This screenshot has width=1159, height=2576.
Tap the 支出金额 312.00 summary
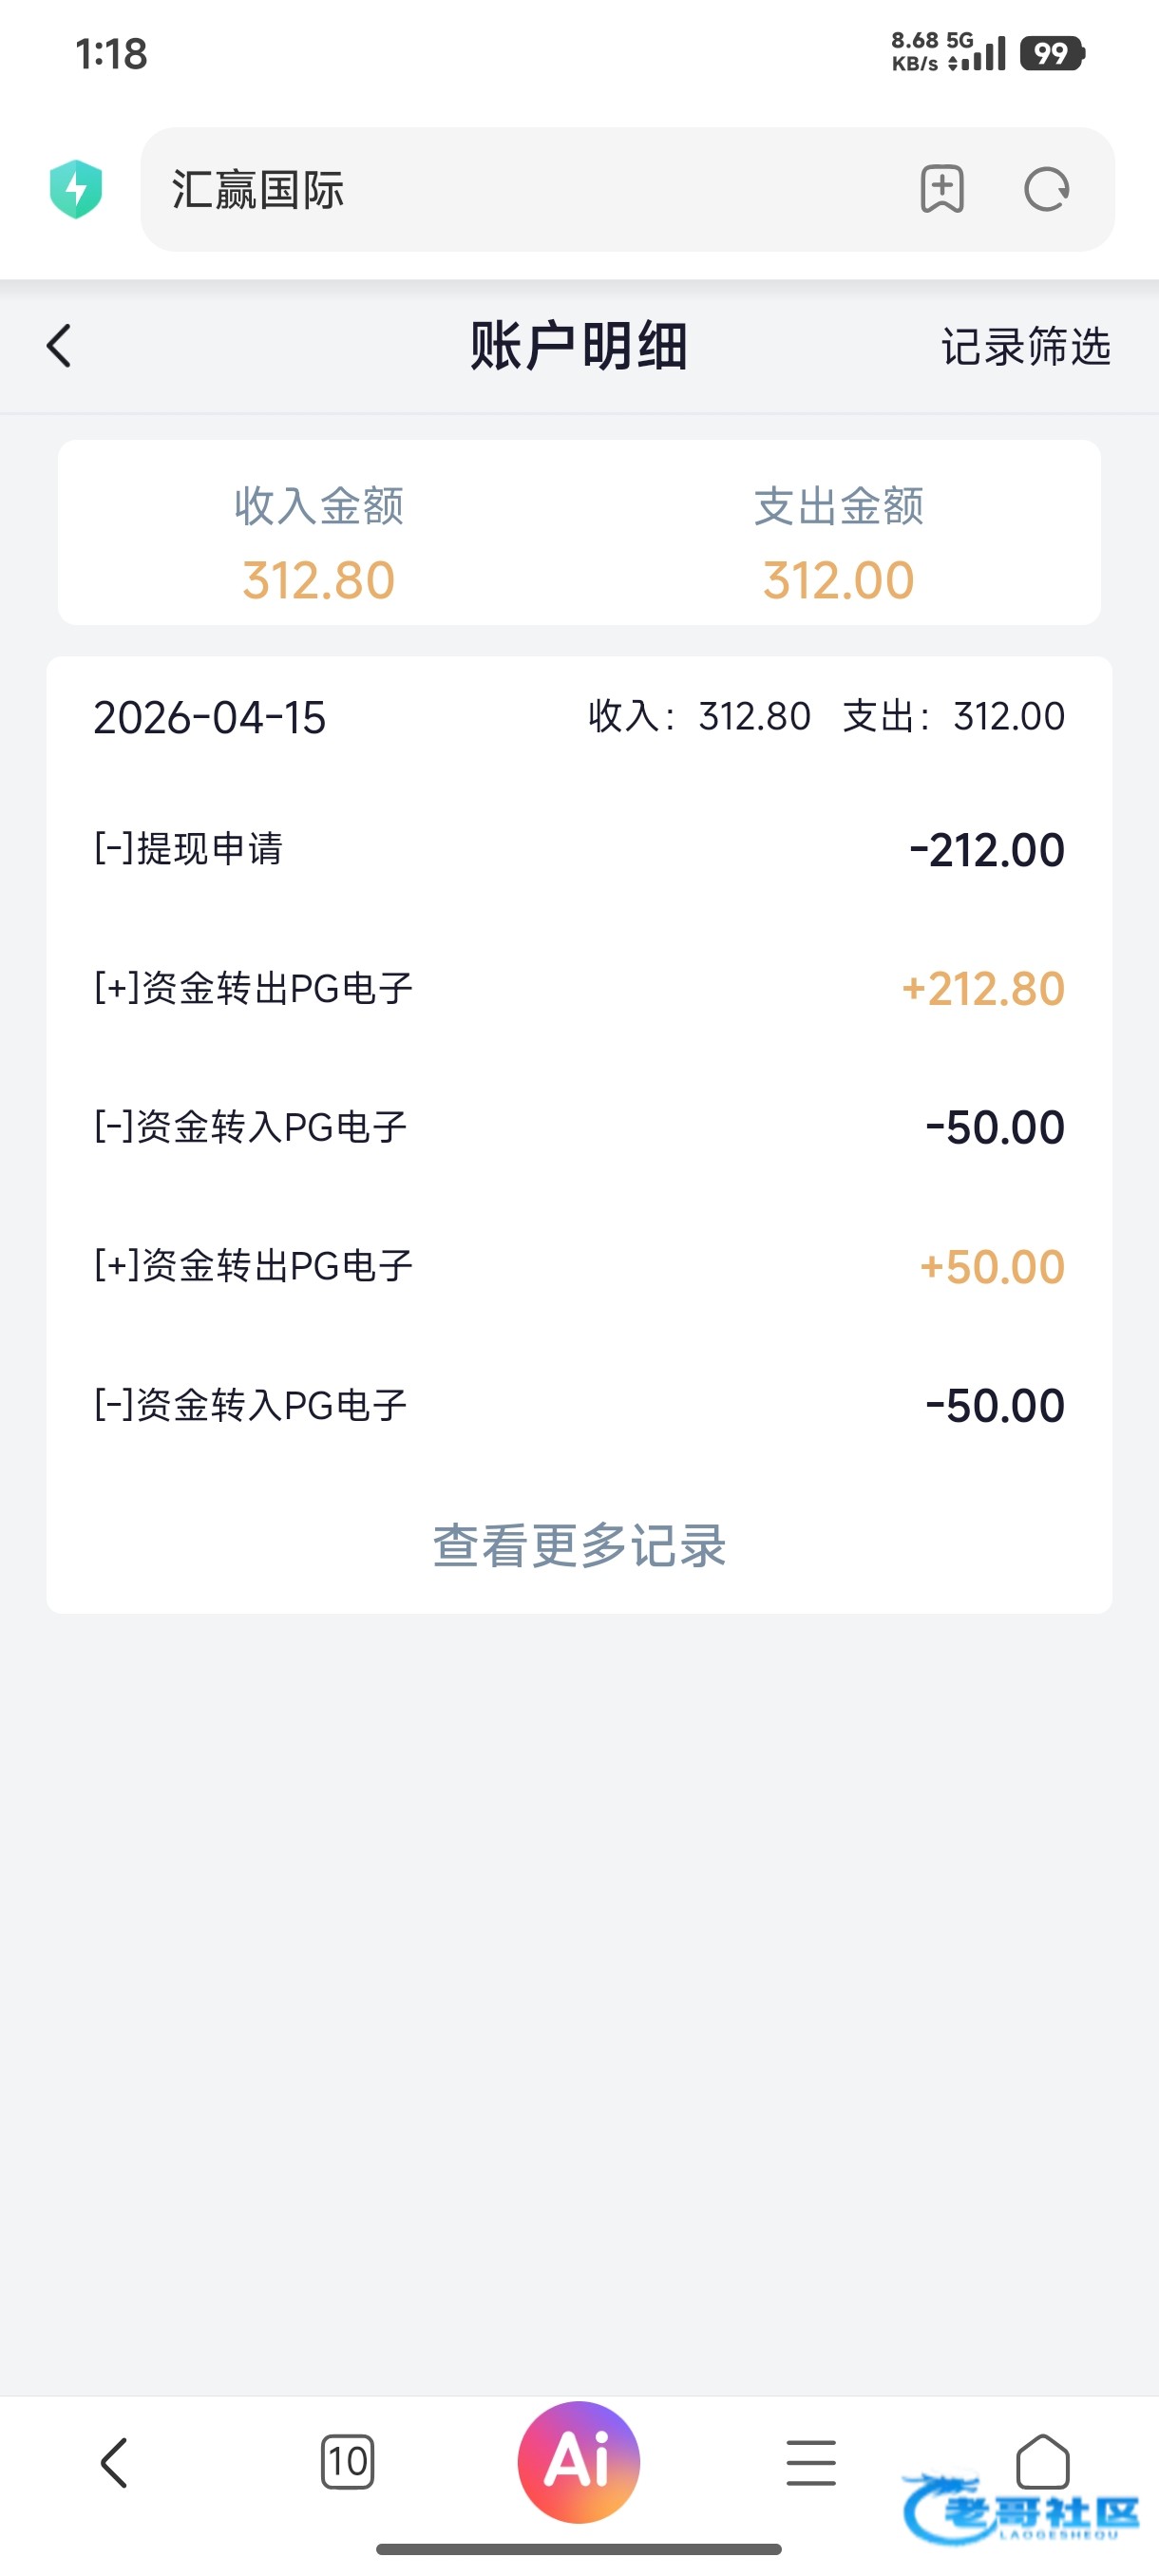[x=838, y=544]
